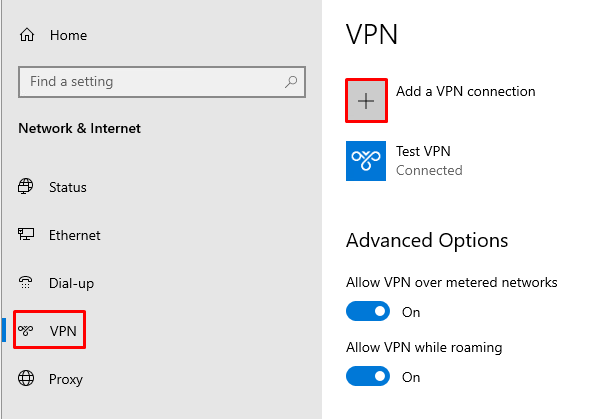613x419 pixels.
Task: Click the plus icon to add VPN
Action: (366, 100)
